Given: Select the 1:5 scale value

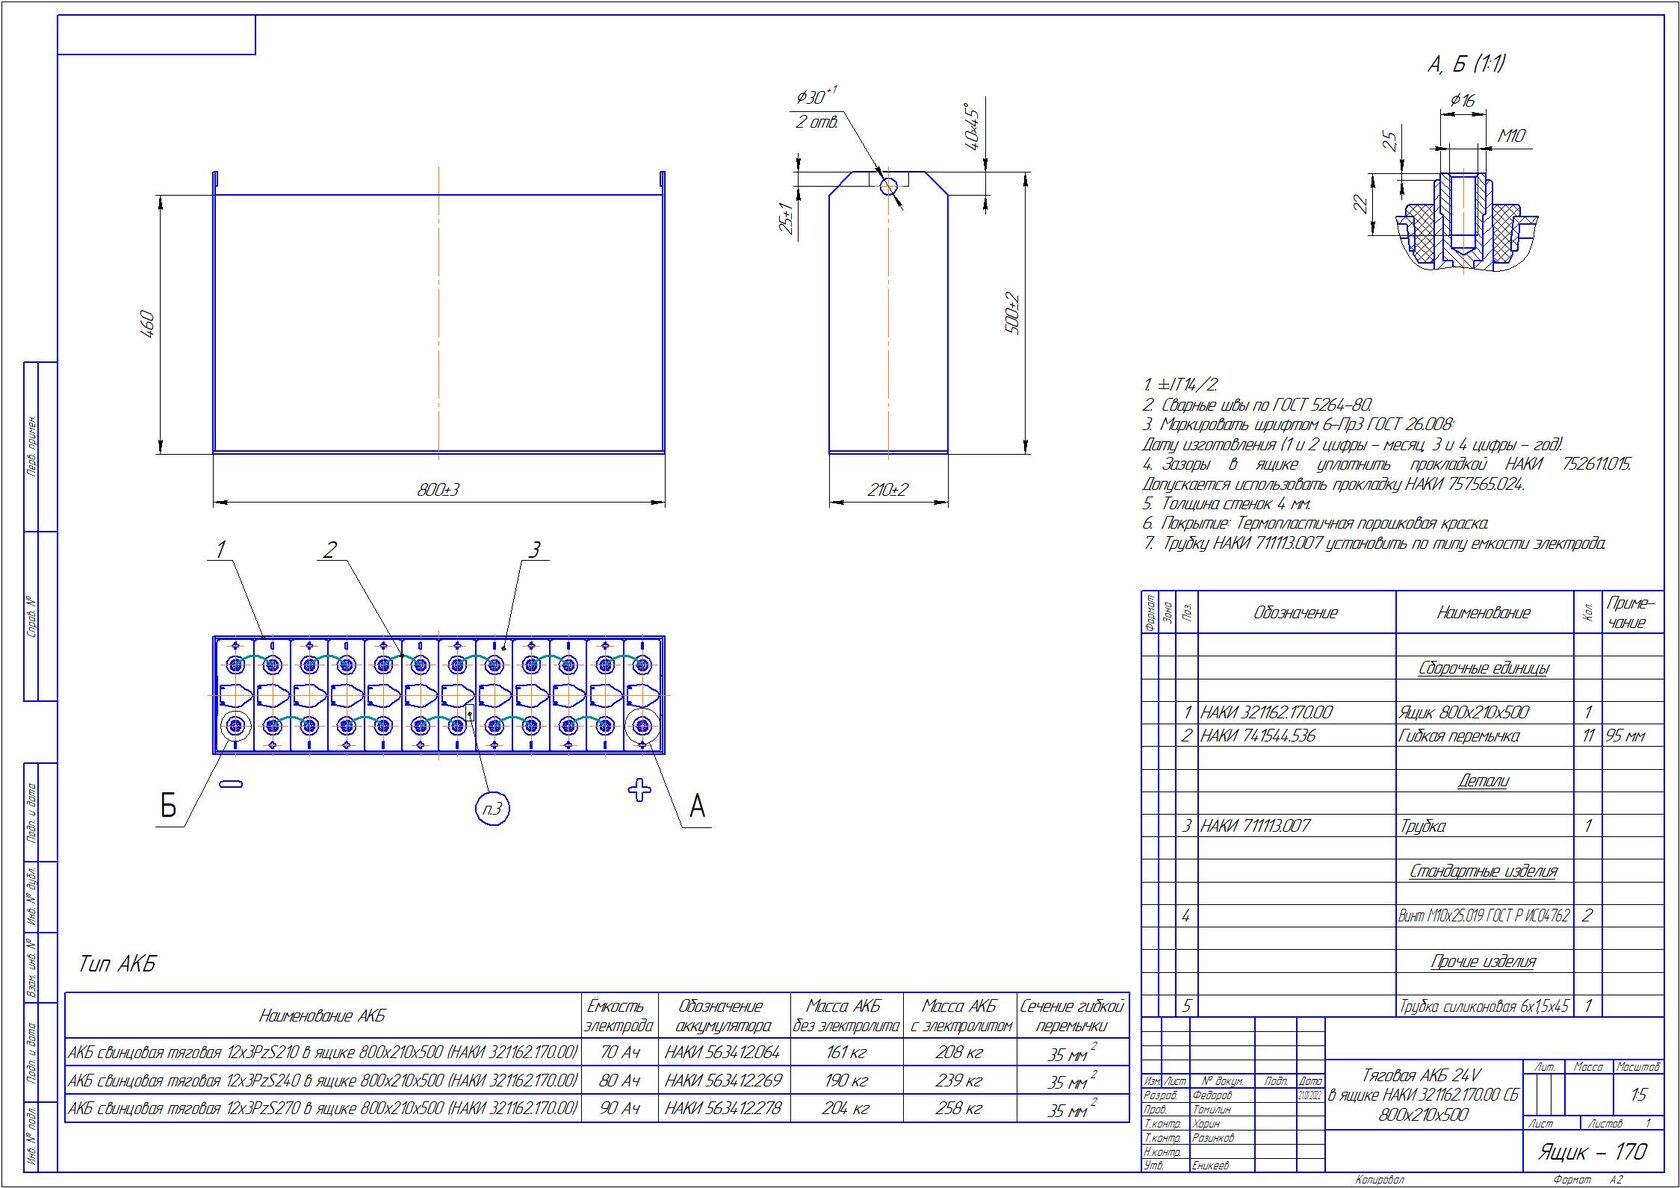Looking at the screenshot, I should (x=1638, y=1095).
